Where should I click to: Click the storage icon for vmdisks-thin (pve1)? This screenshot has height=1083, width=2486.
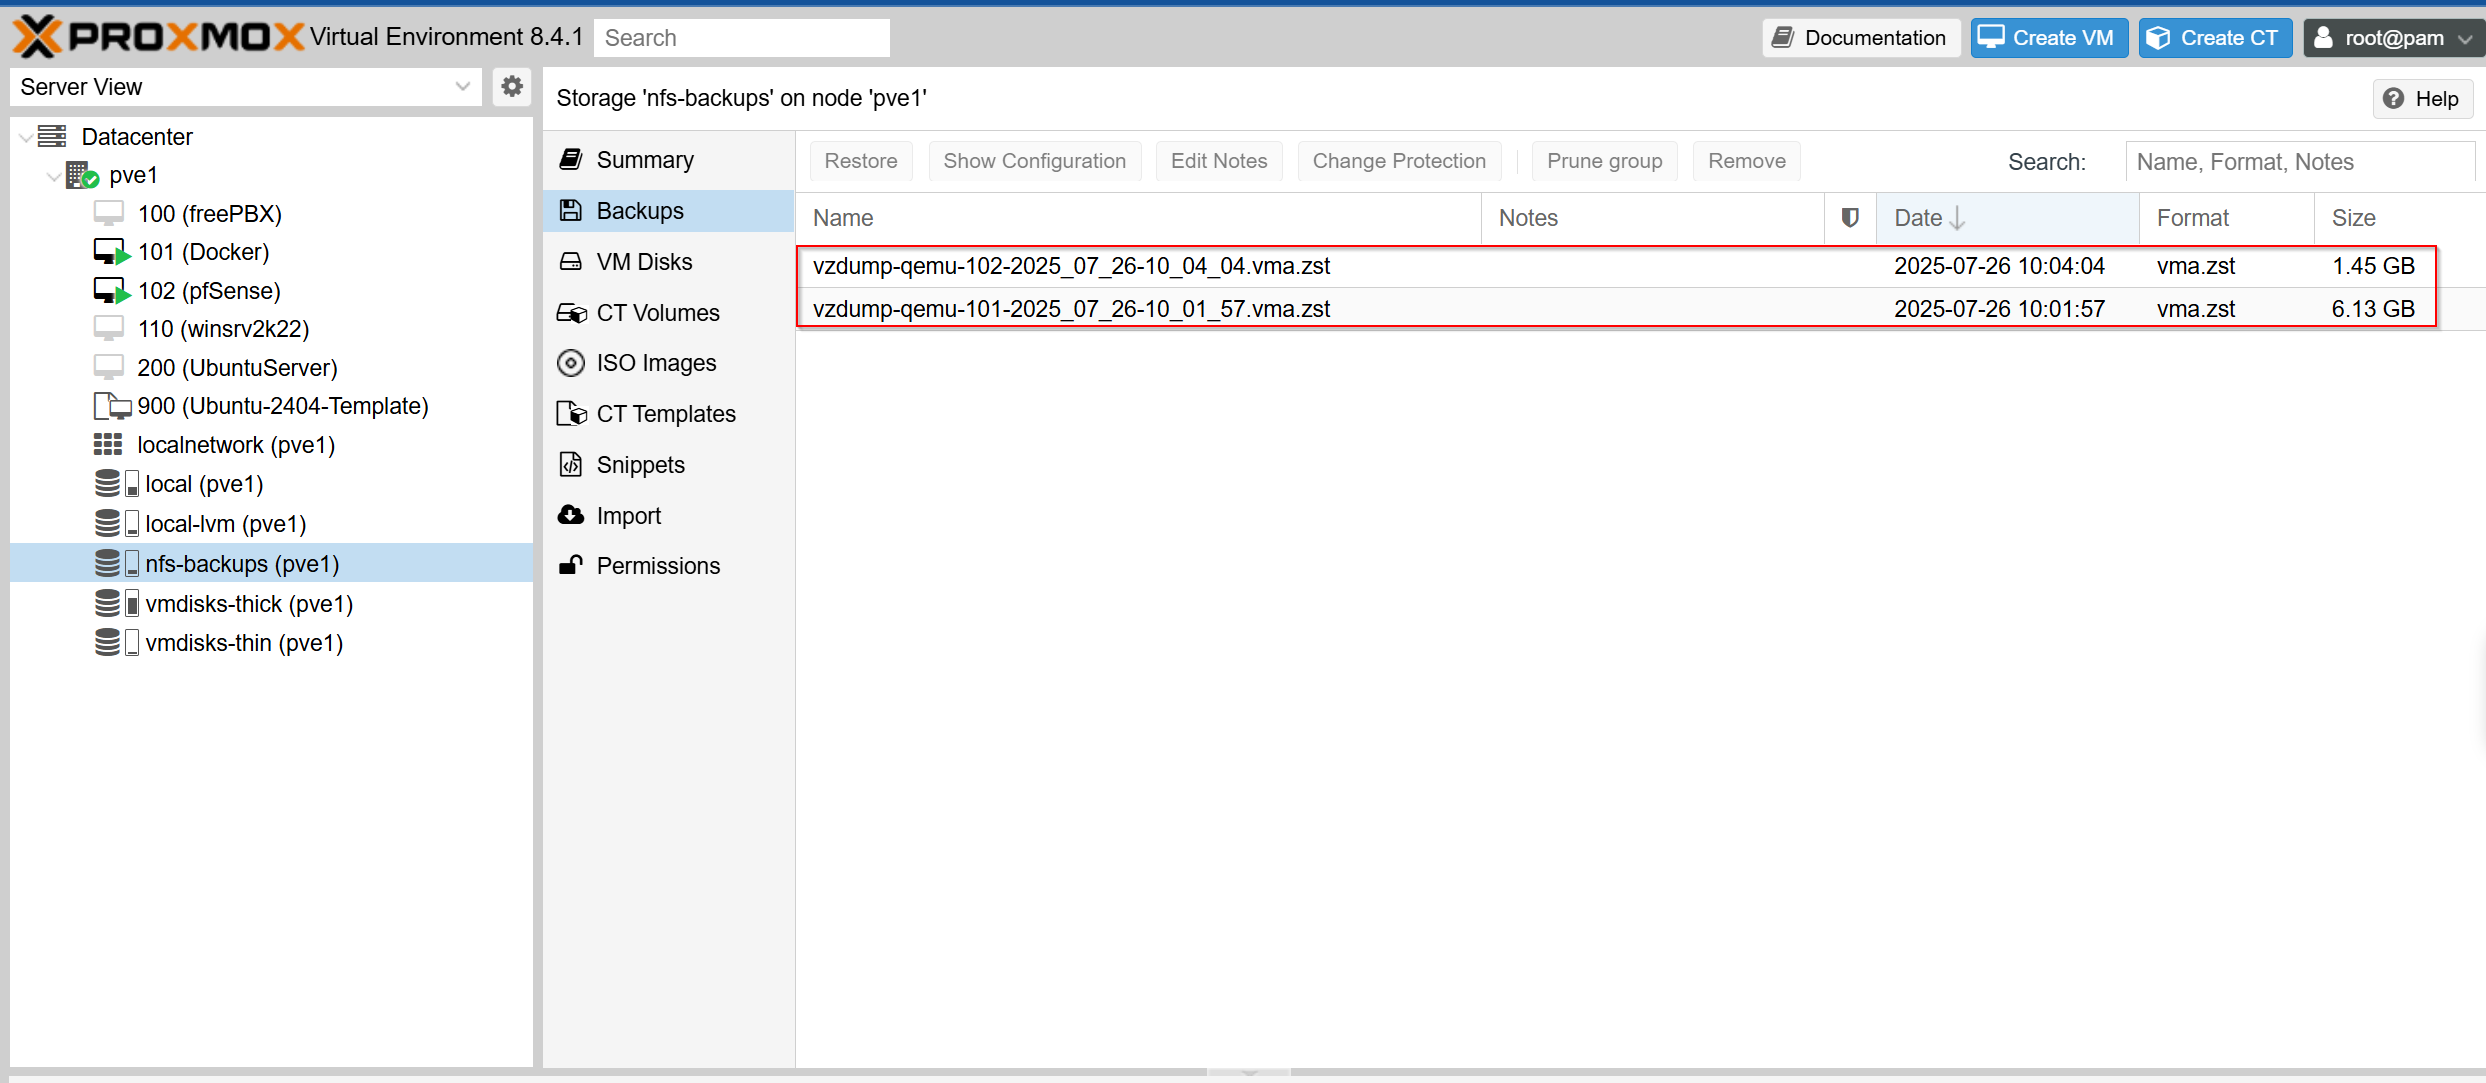pos(116,642)
